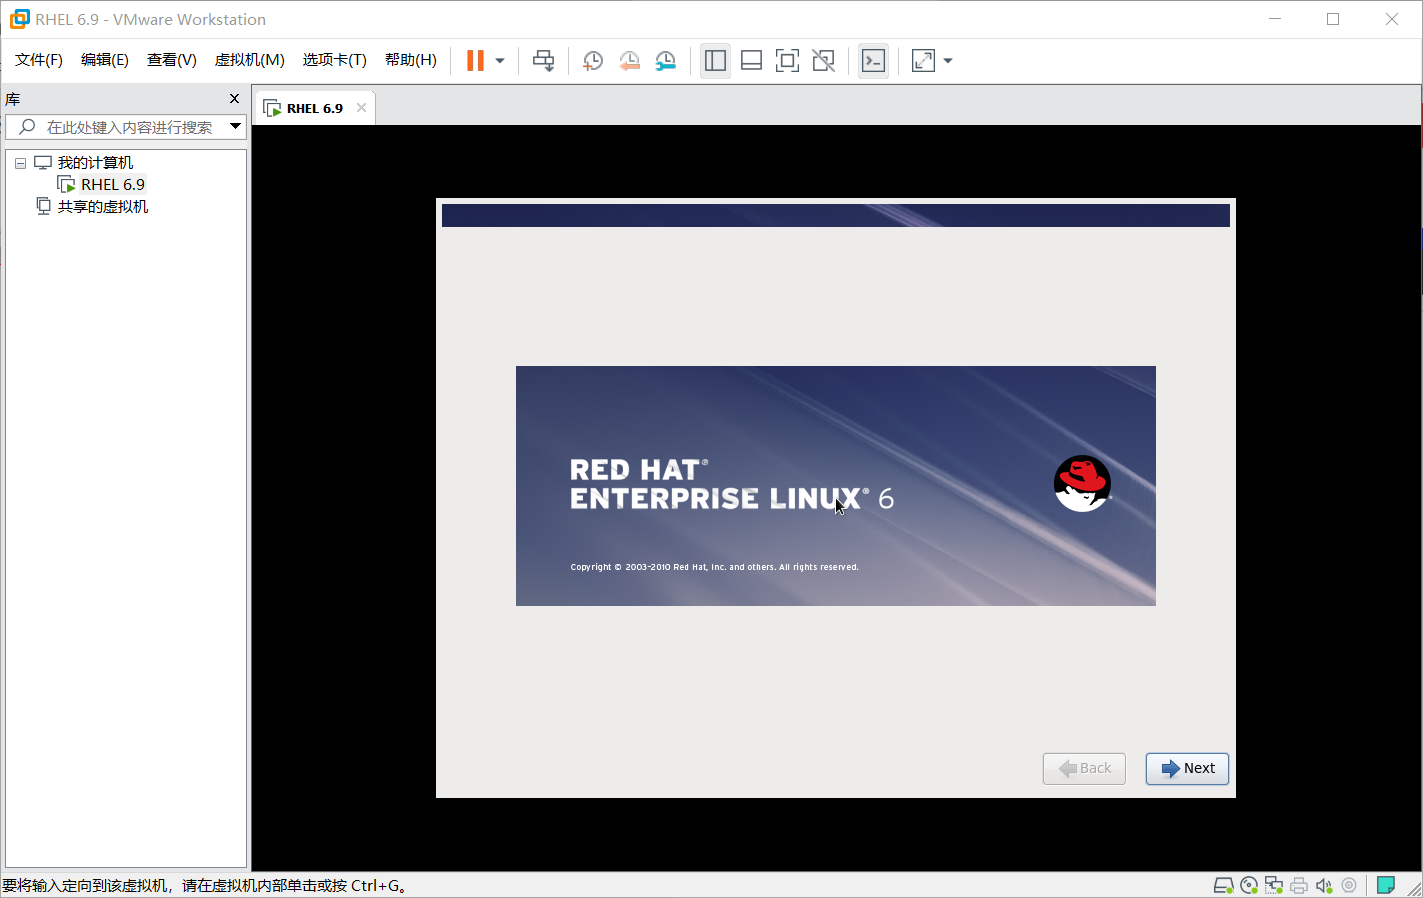Open the 帮助(H) menu
This screenshot has width=1423, height=898.
(411, 60)
